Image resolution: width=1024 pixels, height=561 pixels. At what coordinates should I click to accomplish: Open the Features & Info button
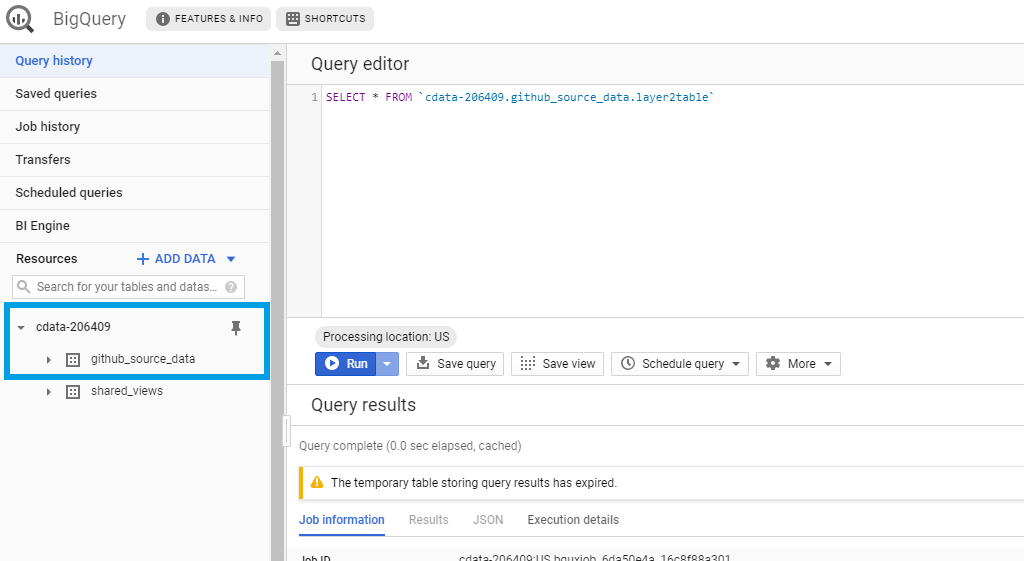pos(209,19)
